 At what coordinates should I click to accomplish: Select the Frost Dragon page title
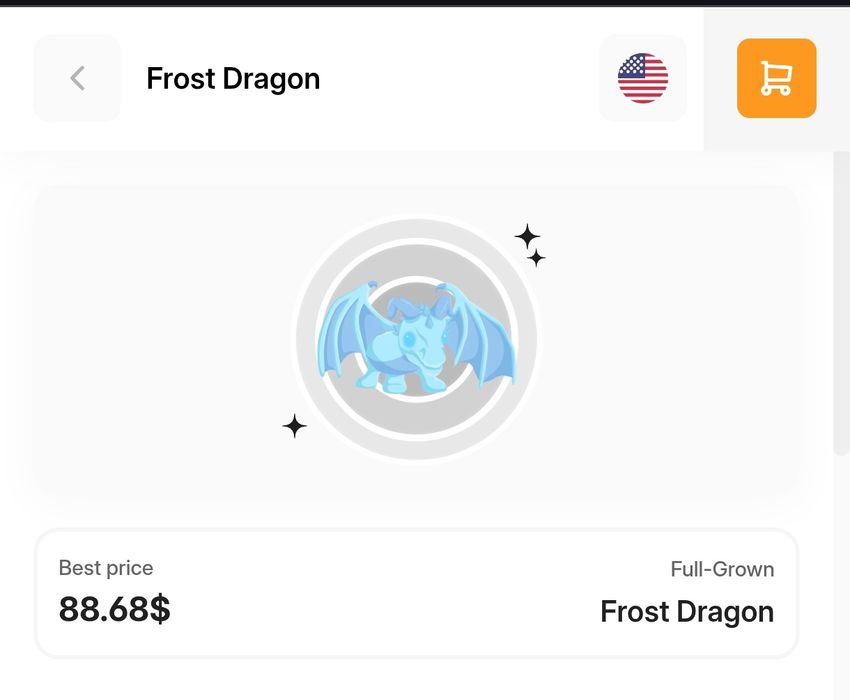coord(233,79)
